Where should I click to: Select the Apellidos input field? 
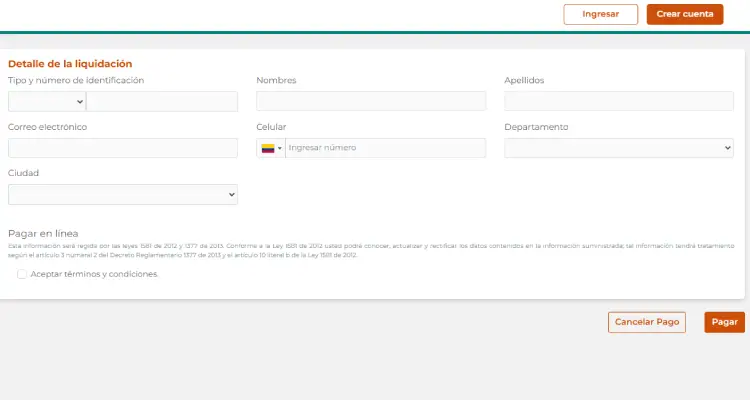[x=618, y=101]
